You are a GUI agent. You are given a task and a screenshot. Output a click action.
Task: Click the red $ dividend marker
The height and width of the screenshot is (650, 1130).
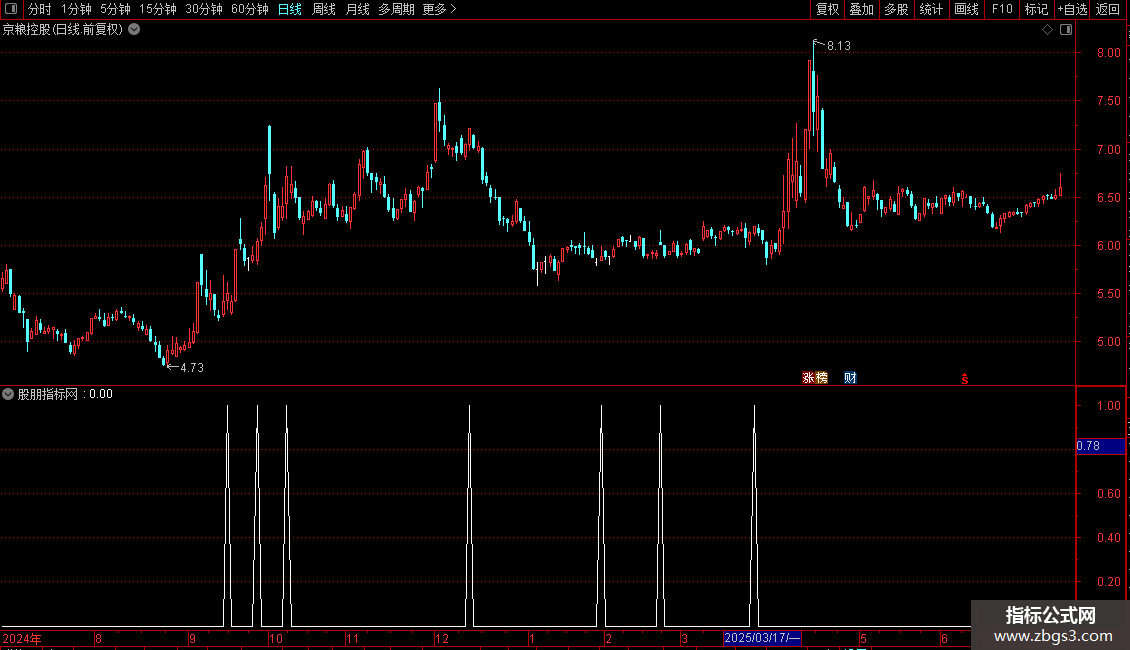coord(965,379)
